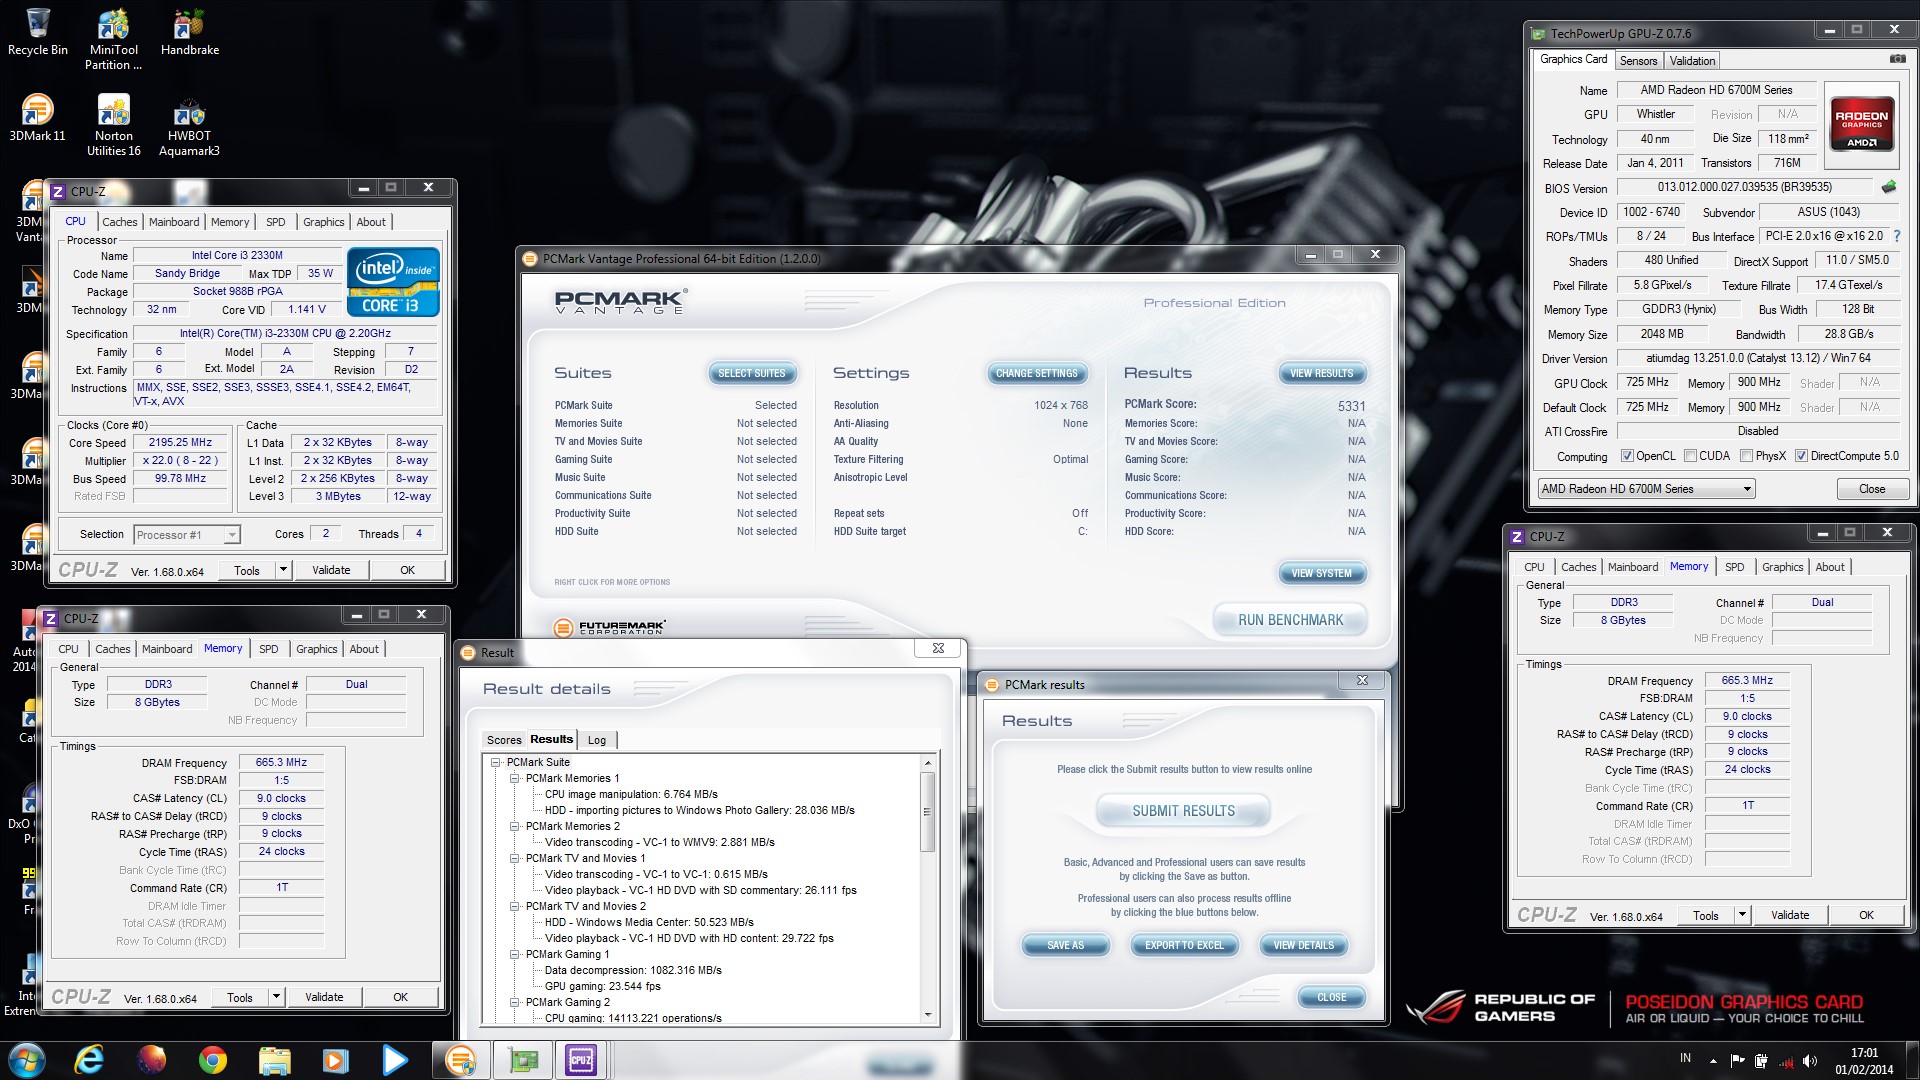The height and width of the screenshot is (1080, 1920).
Task: Click the blue play arrow taskbar icon
Action: [x=395, y=1060]
